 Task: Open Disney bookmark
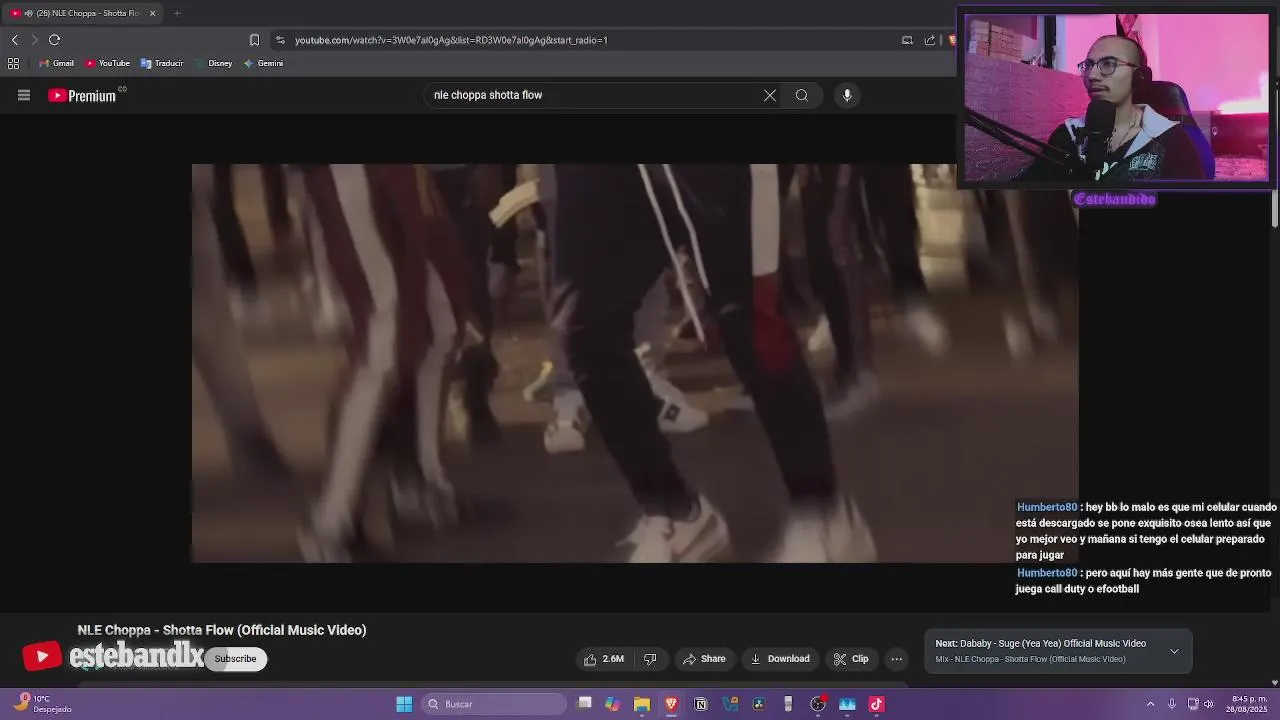tap(214, 63)
